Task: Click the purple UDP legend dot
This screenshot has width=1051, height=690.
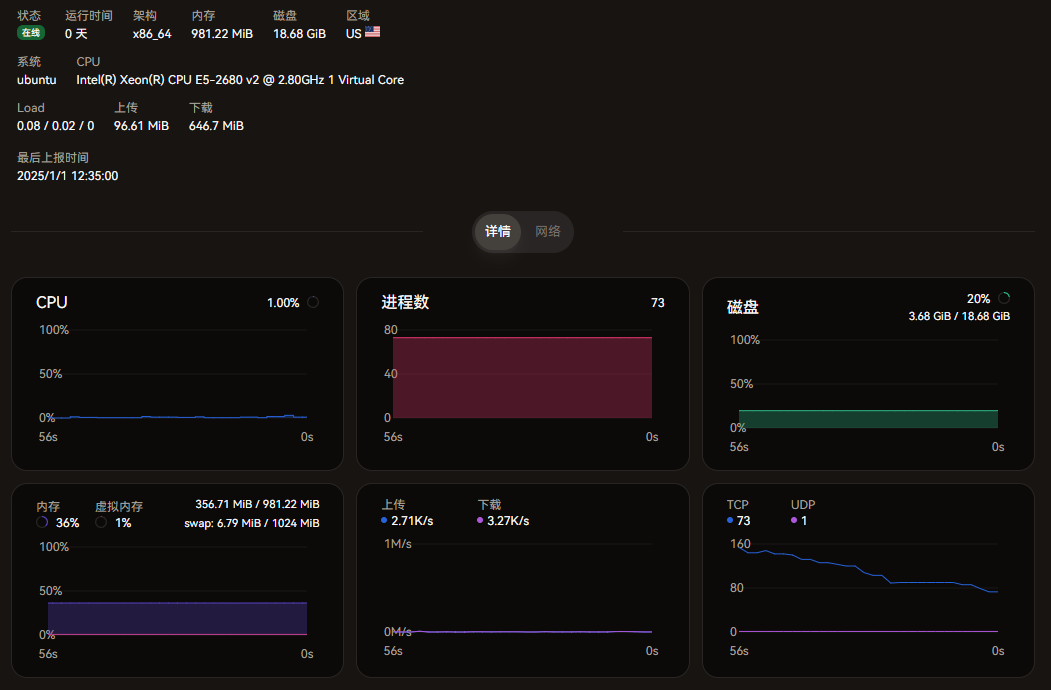Action: click(794, 520)
